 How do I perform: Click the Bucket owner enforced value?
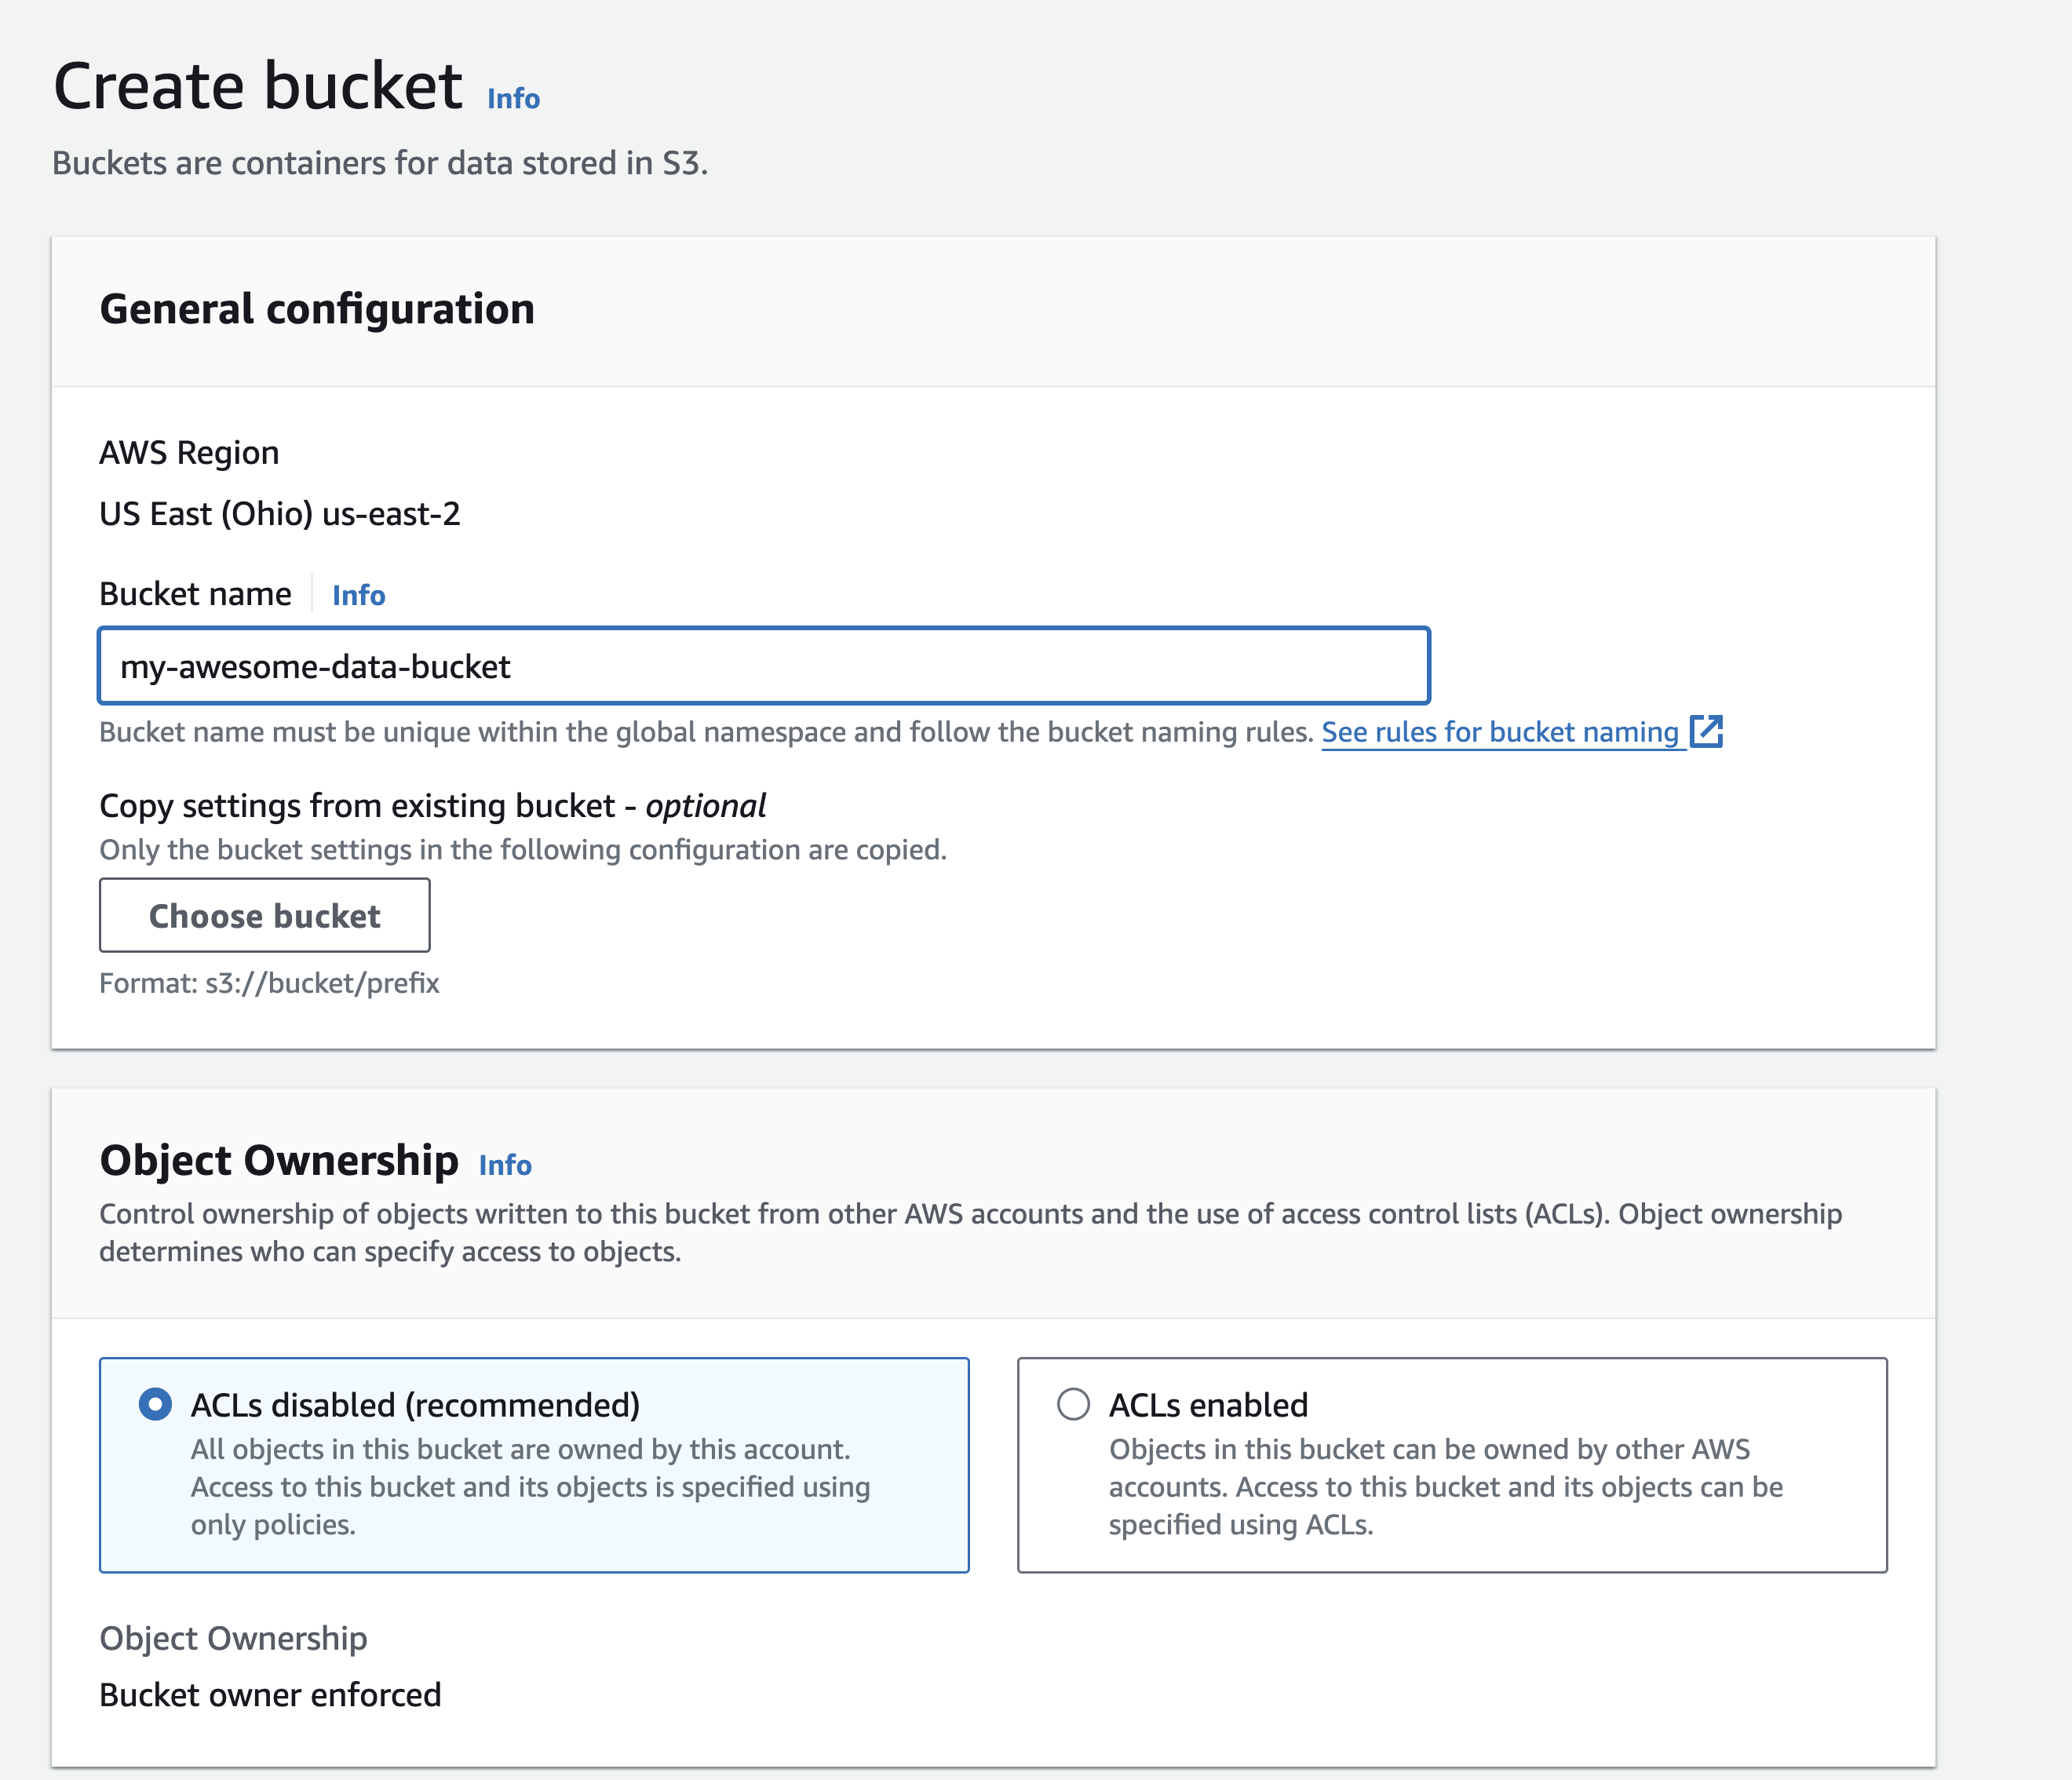pyautogui.click(x=270, y=1695)
